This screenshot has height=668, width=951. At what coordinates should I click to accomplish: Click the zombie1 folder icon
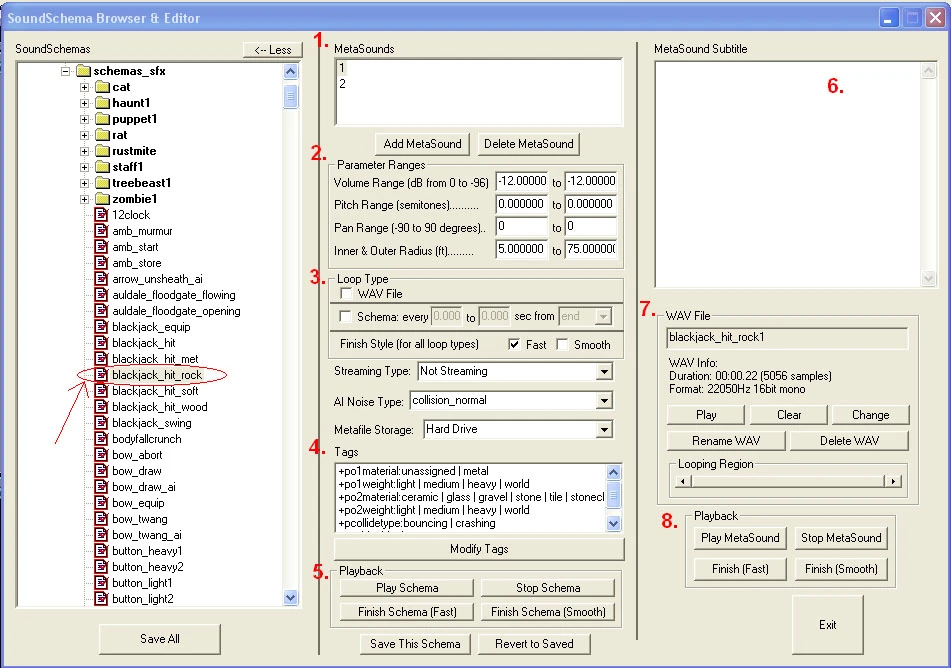102,199
